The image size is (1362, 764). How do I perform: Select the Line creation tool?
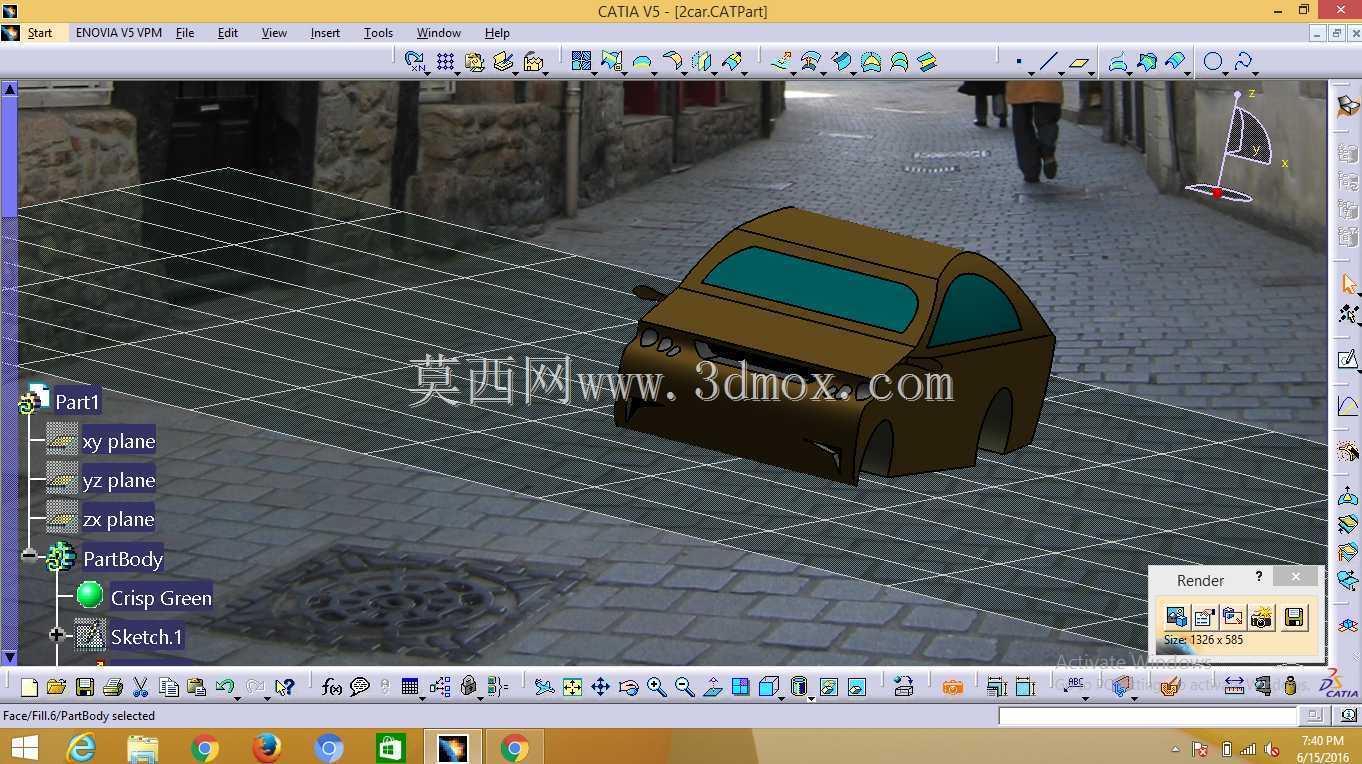pos(1048,62)
